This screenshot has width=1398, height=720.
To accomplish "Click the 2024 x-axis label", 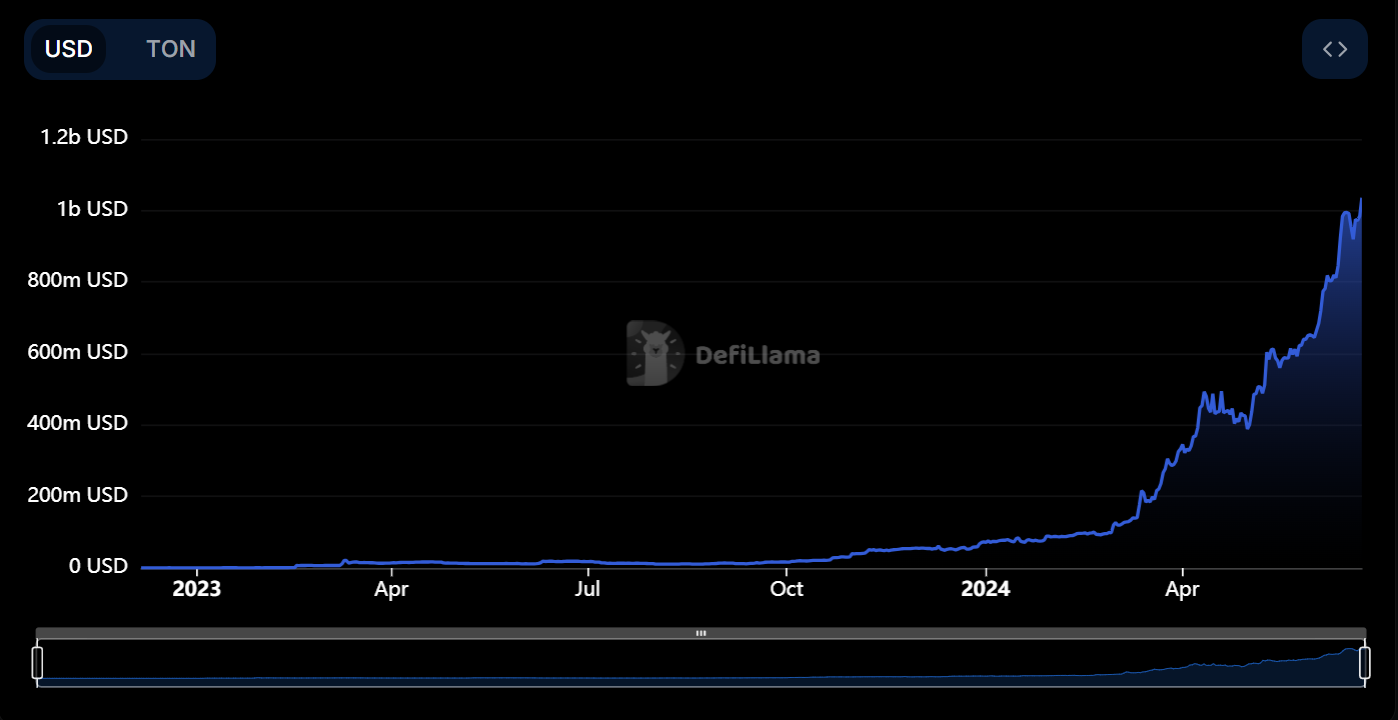I will [x=985, y=588].
